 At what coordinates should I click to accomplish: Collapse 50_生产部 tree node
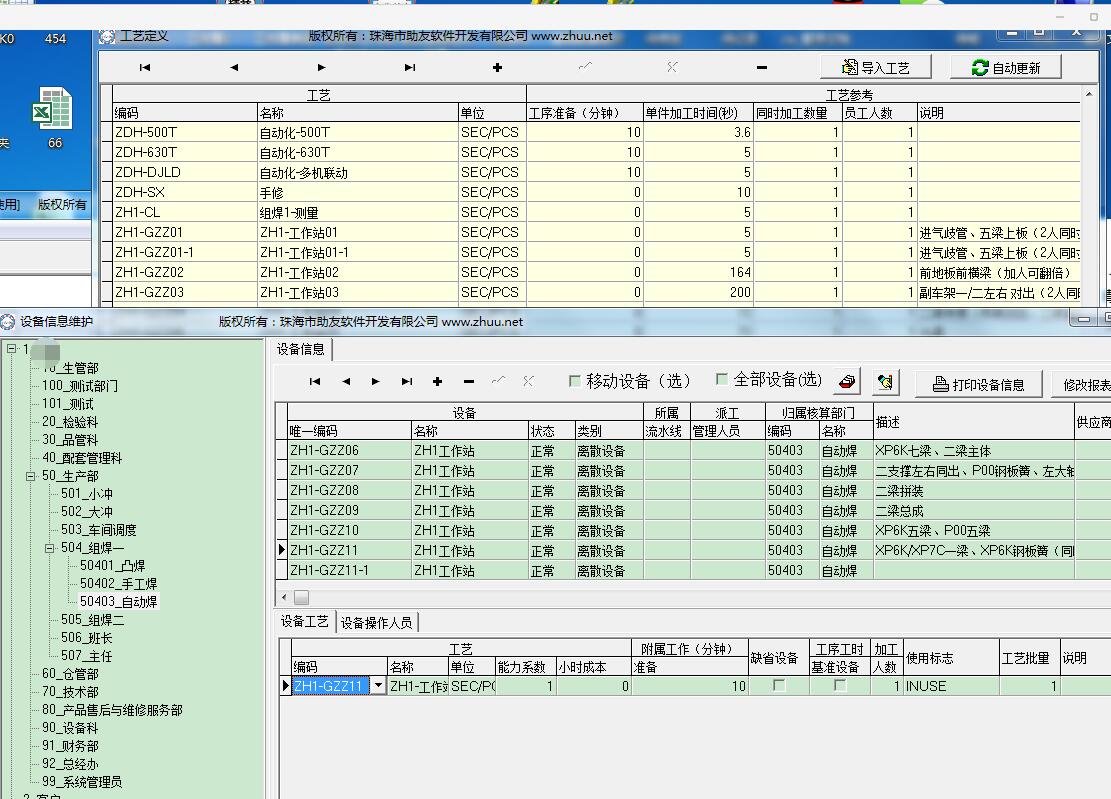(x=30, y=476)
